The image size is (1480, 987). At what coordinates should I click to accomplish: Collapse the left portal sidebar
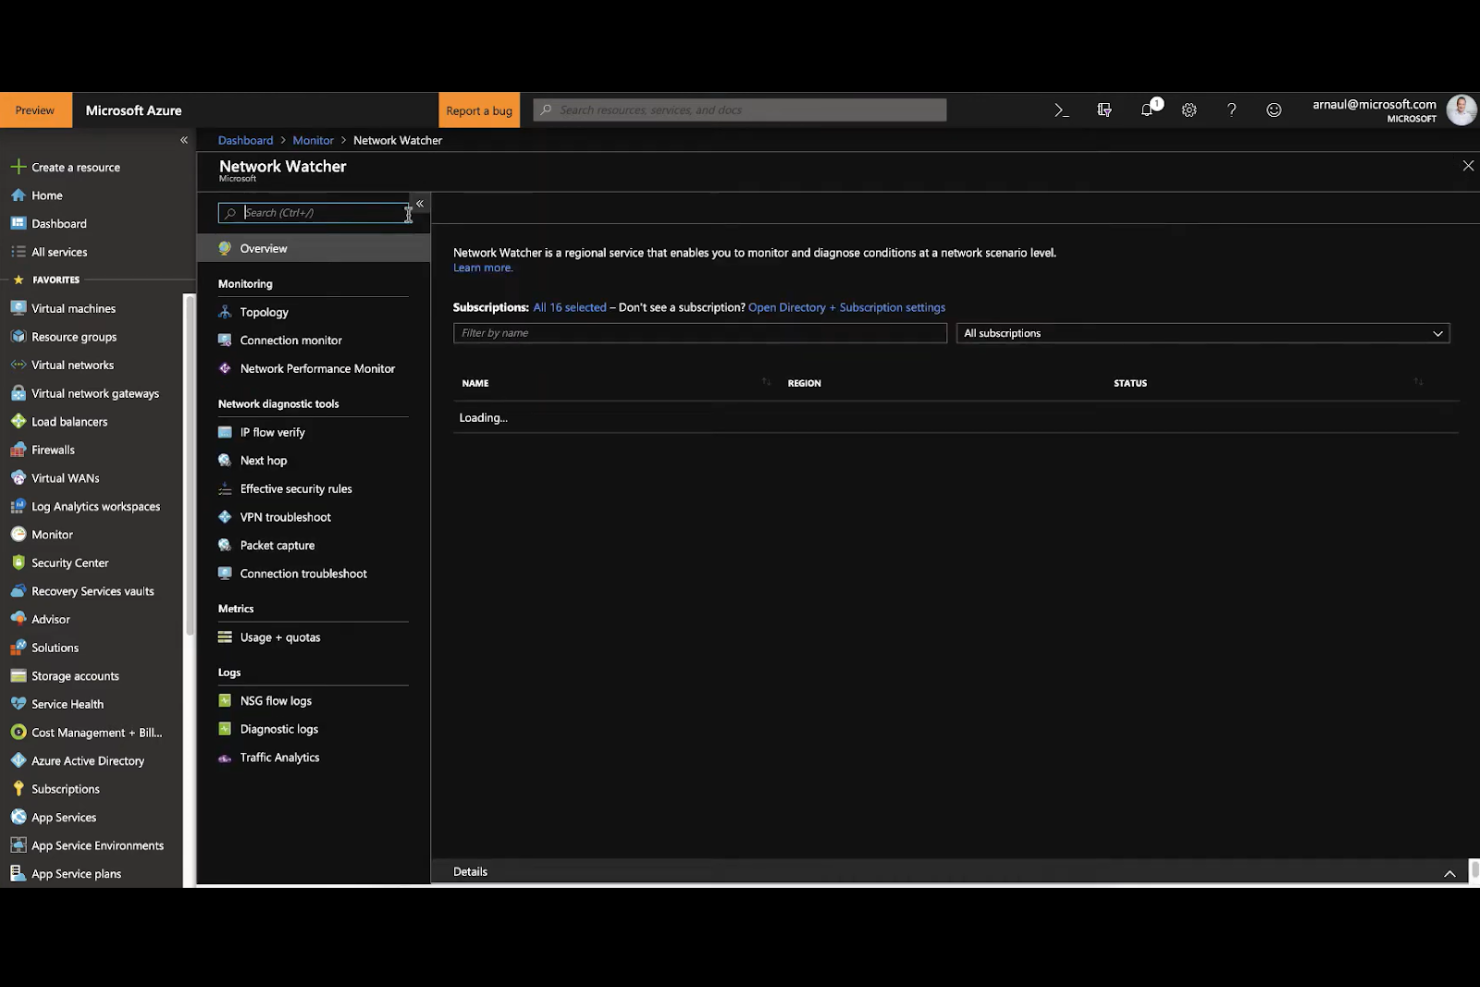[184, 140]
